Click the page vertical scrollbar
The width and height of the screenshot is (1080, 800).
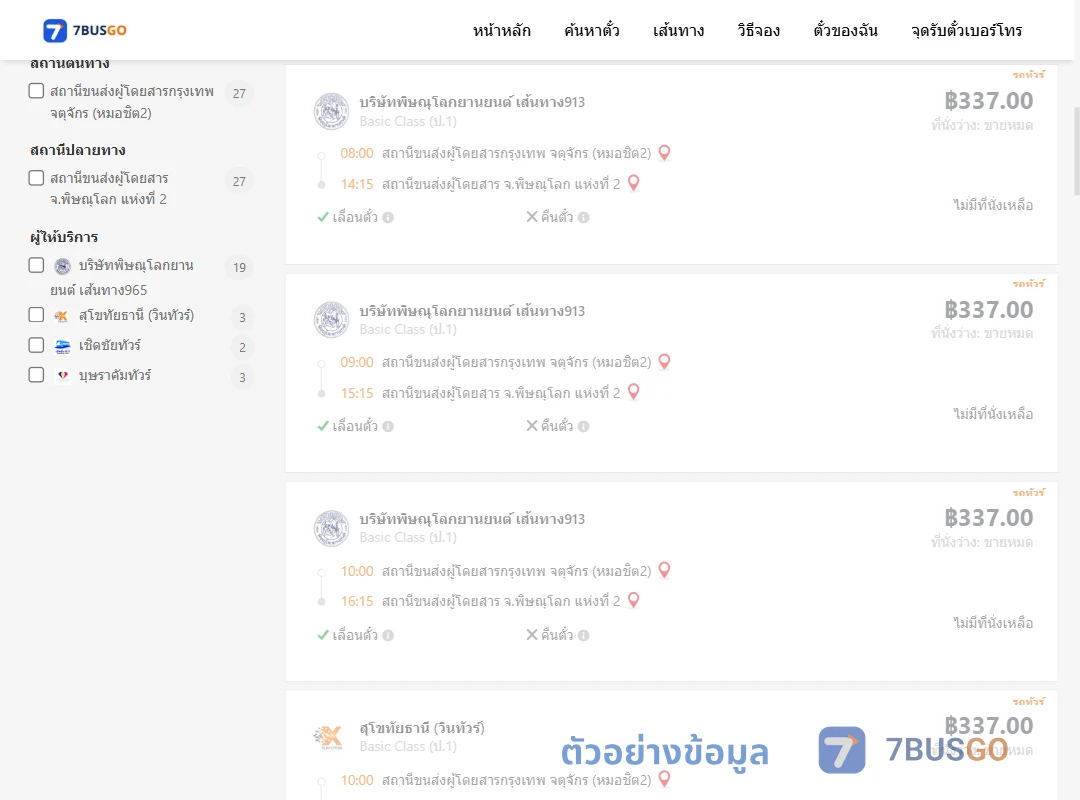tap(1076, 152)
